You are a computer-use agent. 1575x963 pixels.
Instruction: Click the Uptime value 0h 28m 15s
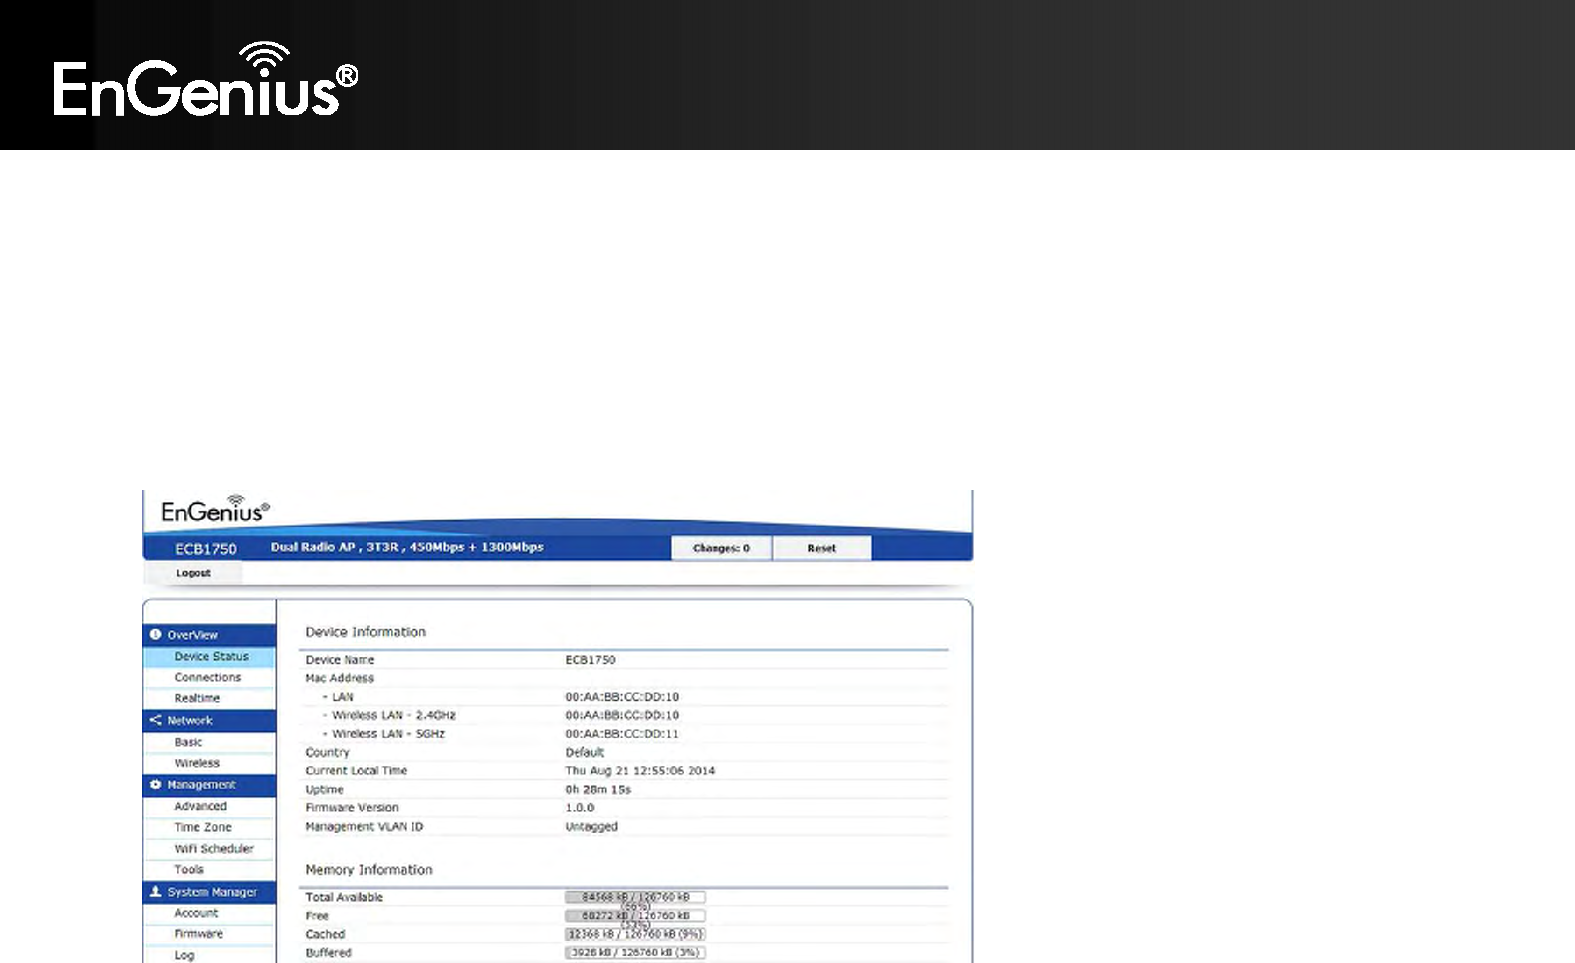598,790
